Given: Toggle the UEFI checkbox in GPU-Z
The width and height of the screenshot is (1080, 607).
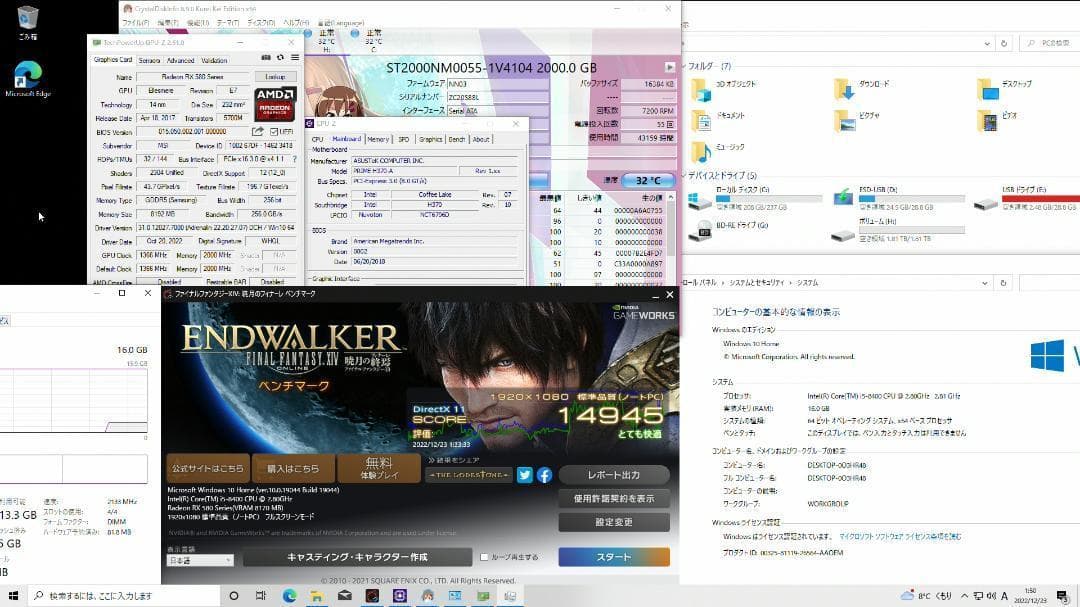Looking at the screenshot, I should pyautogui.click(x=273, y=132).
